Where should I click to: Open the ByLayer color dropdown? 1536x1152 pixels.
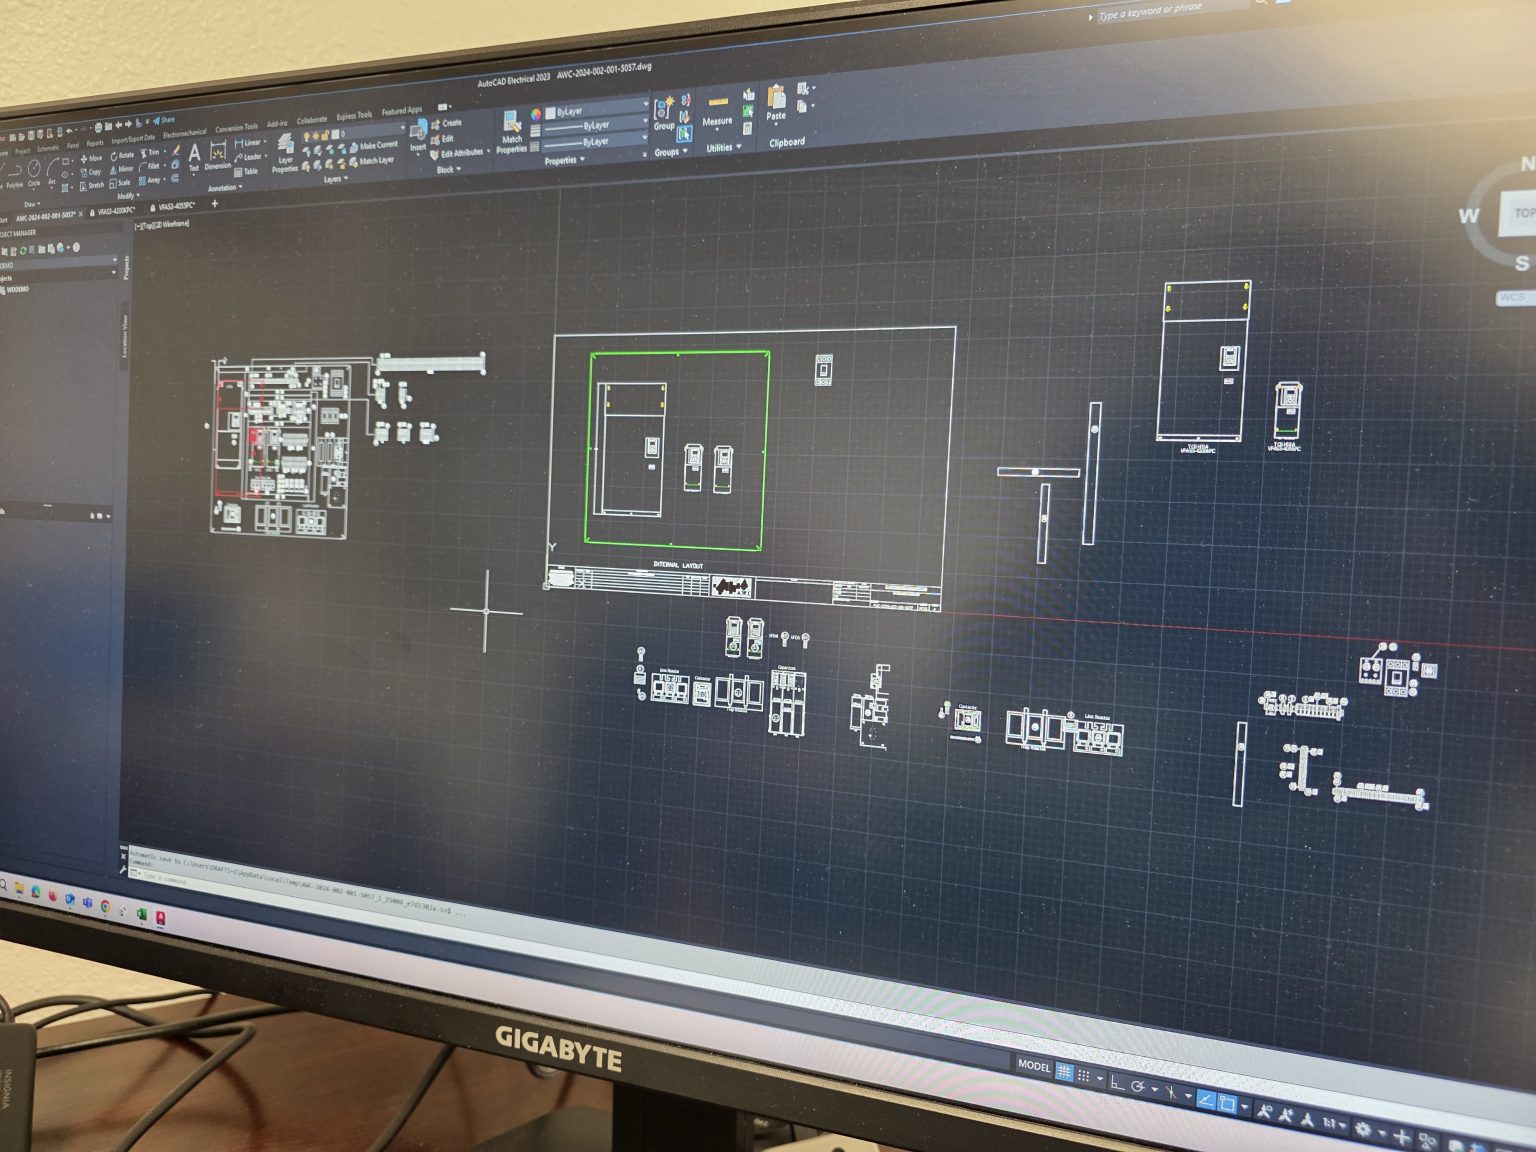click(645, 106)
